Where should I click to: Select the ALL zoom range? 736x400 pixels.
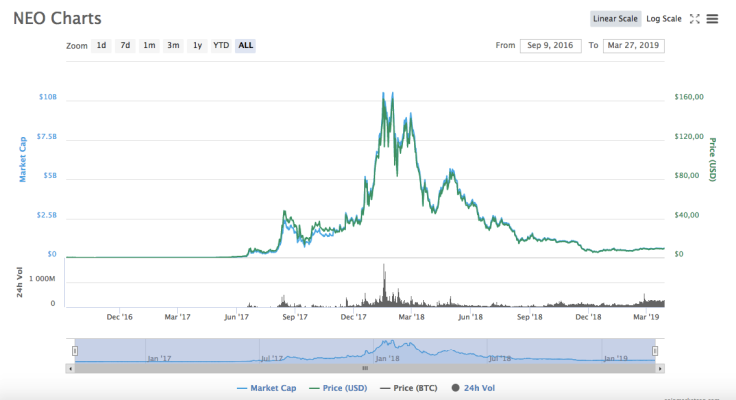point(245,46)
